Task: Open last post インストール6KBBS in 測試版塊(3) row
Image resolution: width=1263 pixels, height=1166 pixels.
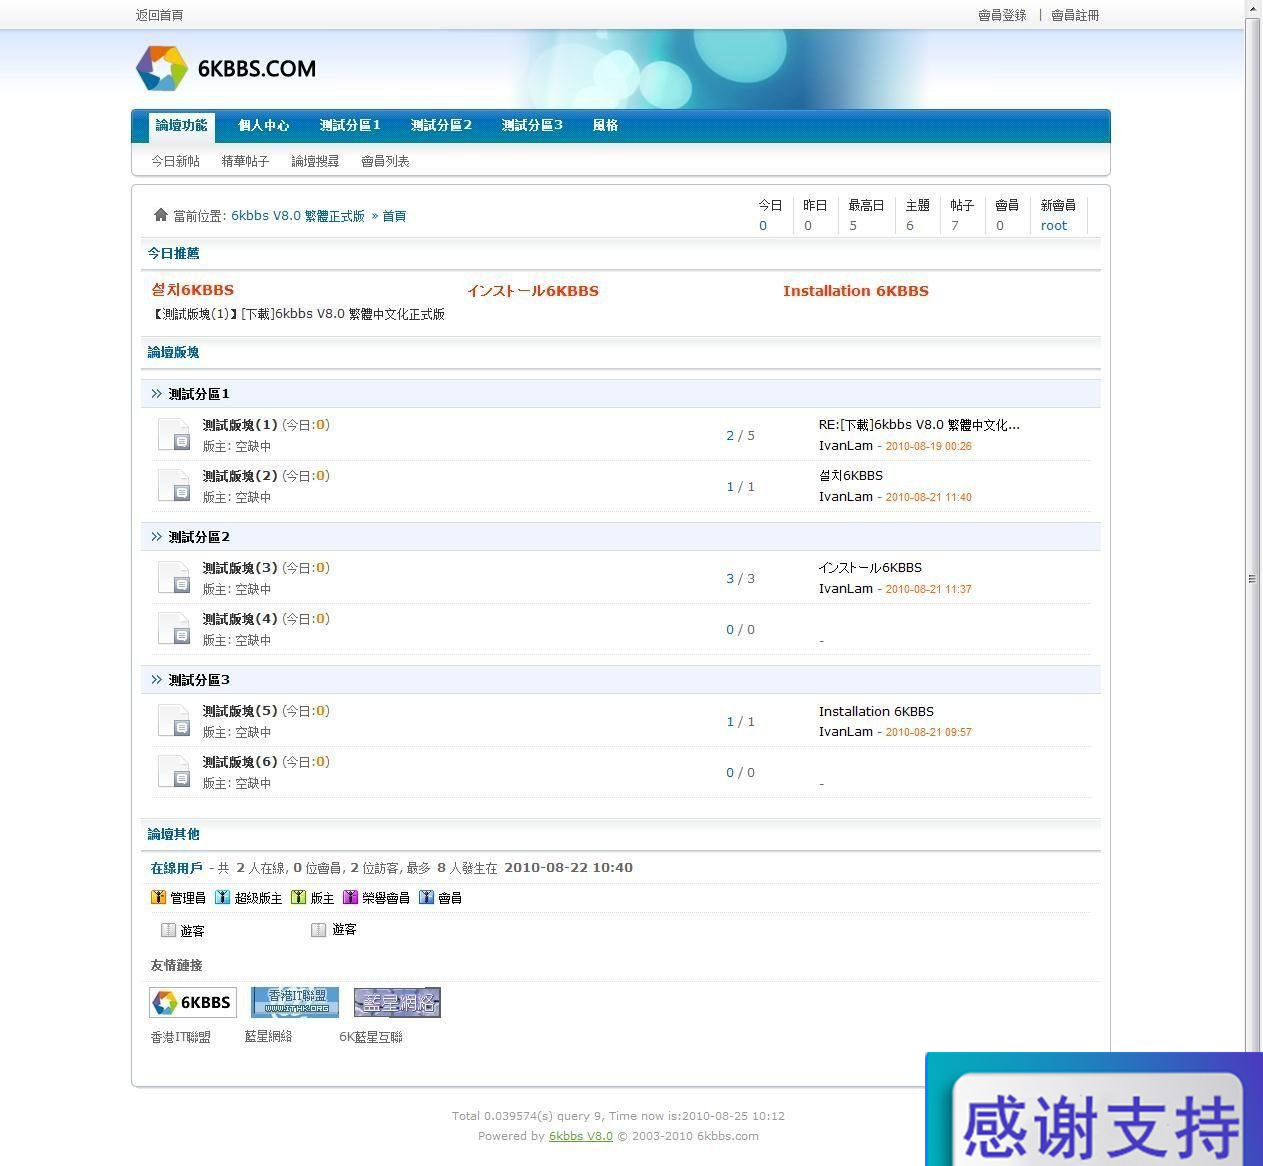Action: click(x=870, y=568)
